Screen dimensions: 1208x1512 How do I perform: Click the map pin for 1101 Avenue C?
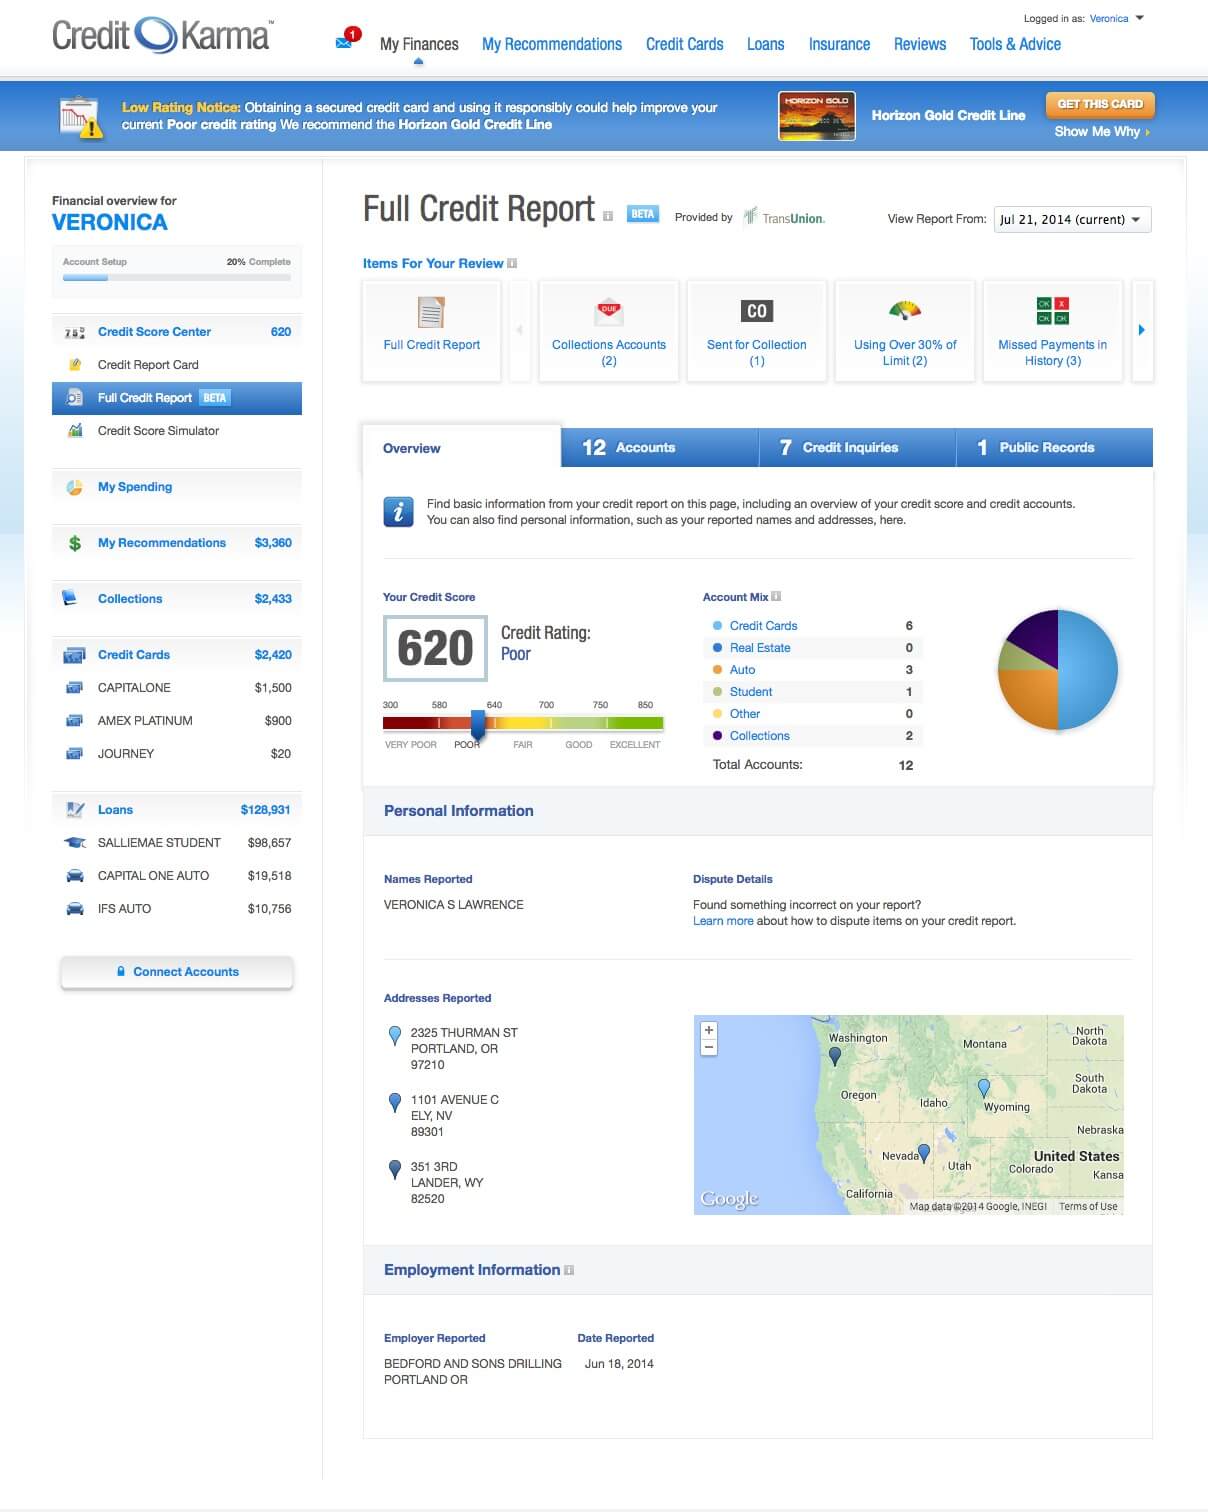tap(395, 1102)
